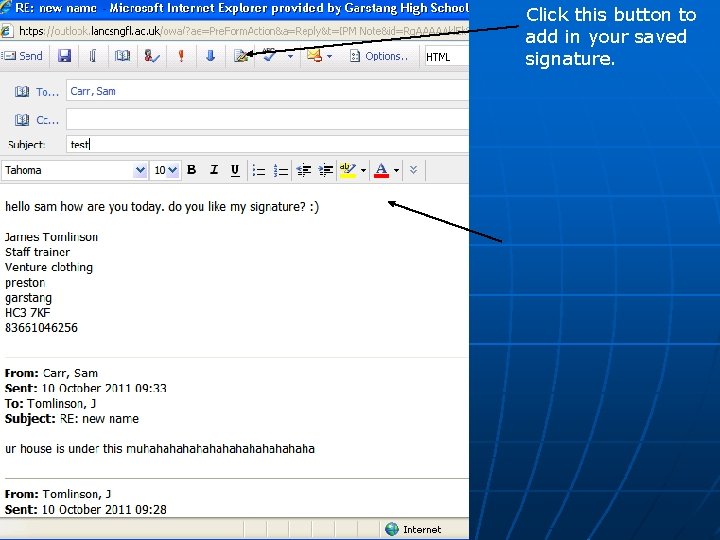Viewport: 720px width, 540px height.
Task: Toggle Underline formatting
Action: [x=235, y=170]
